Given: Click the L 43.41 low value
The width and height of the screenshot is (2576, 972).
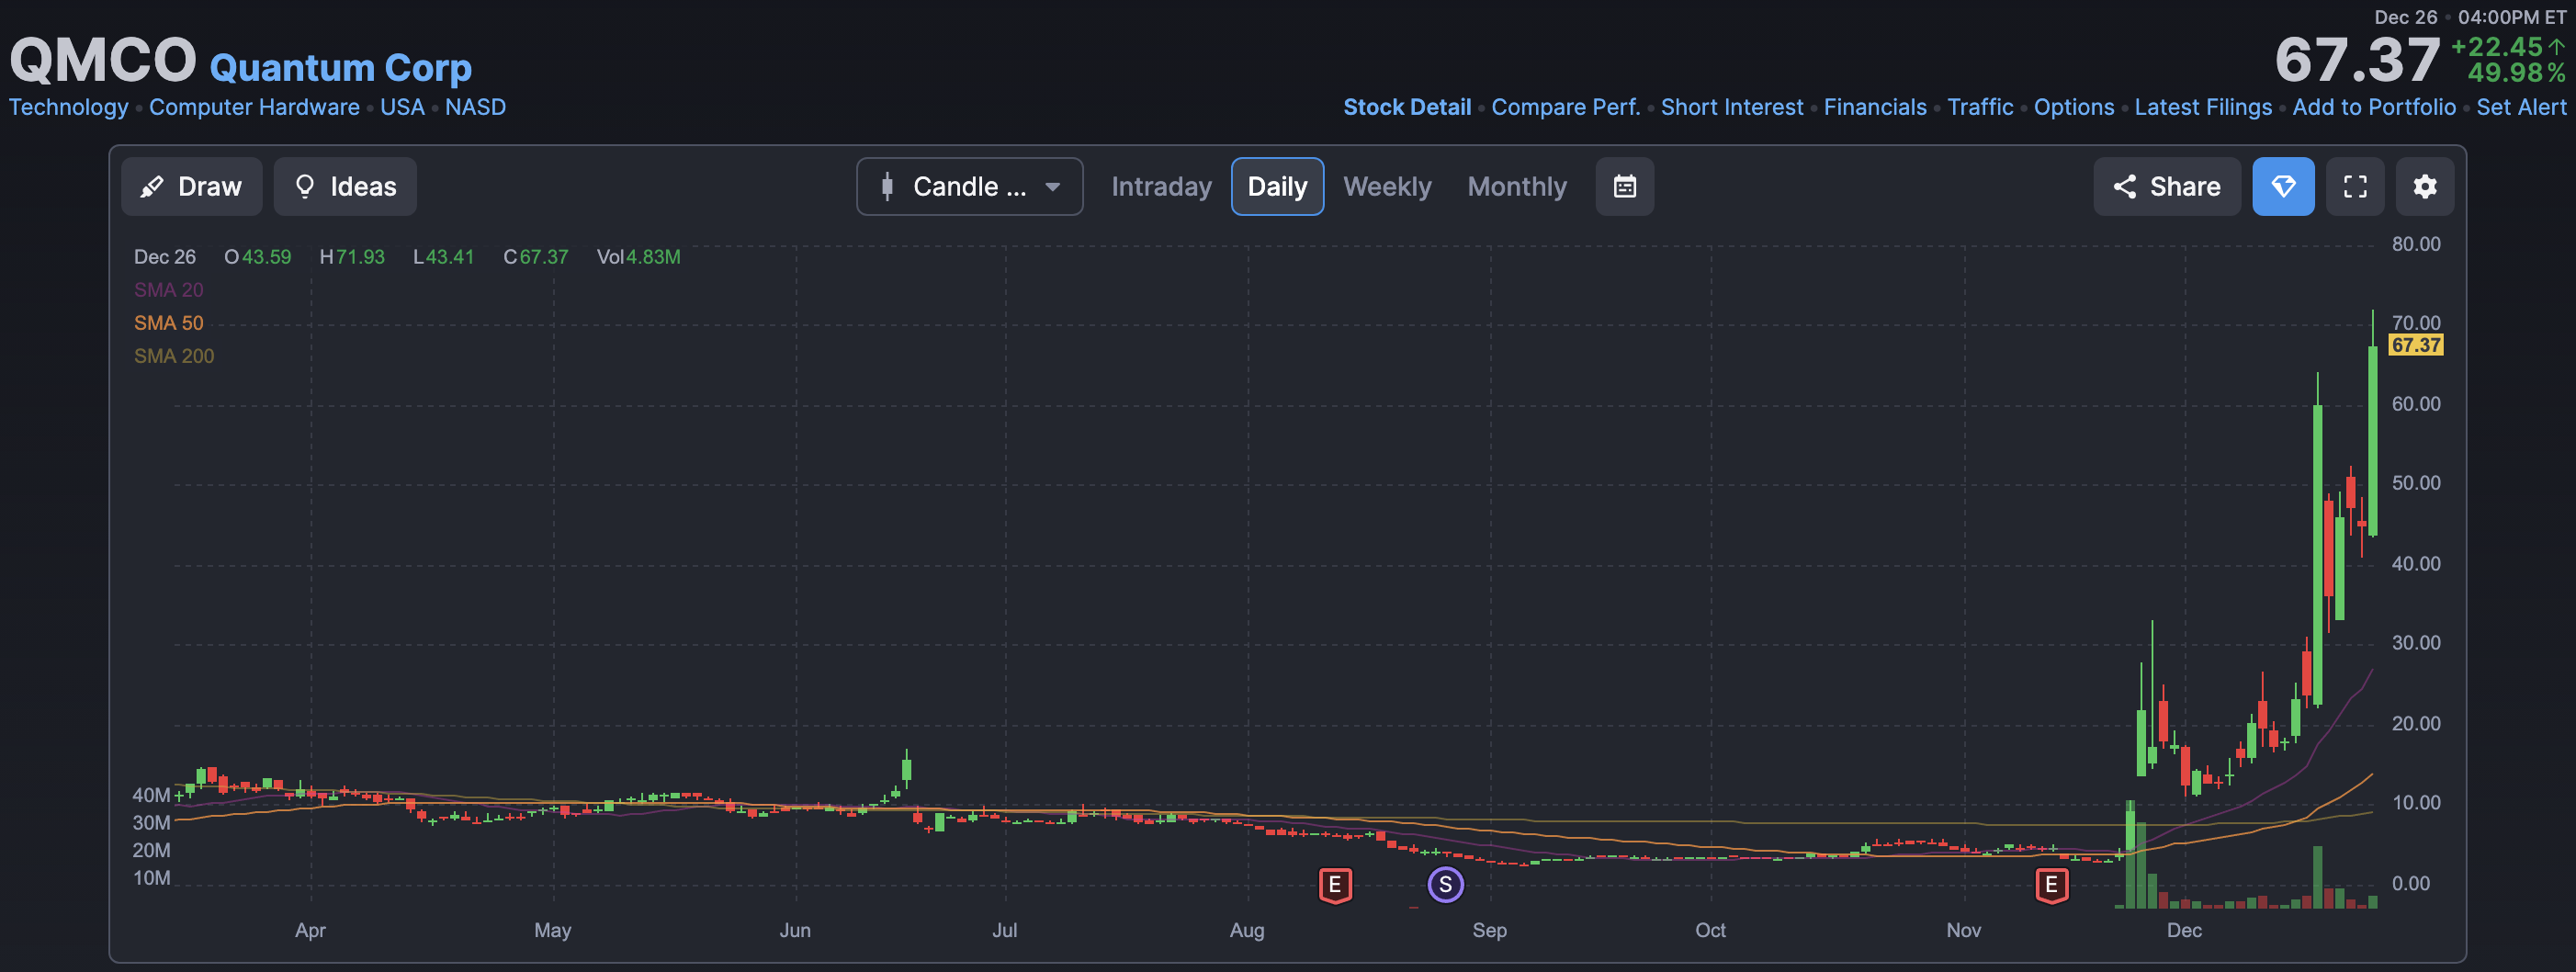Looking at the screenshot, I should (x=444, y=257).
